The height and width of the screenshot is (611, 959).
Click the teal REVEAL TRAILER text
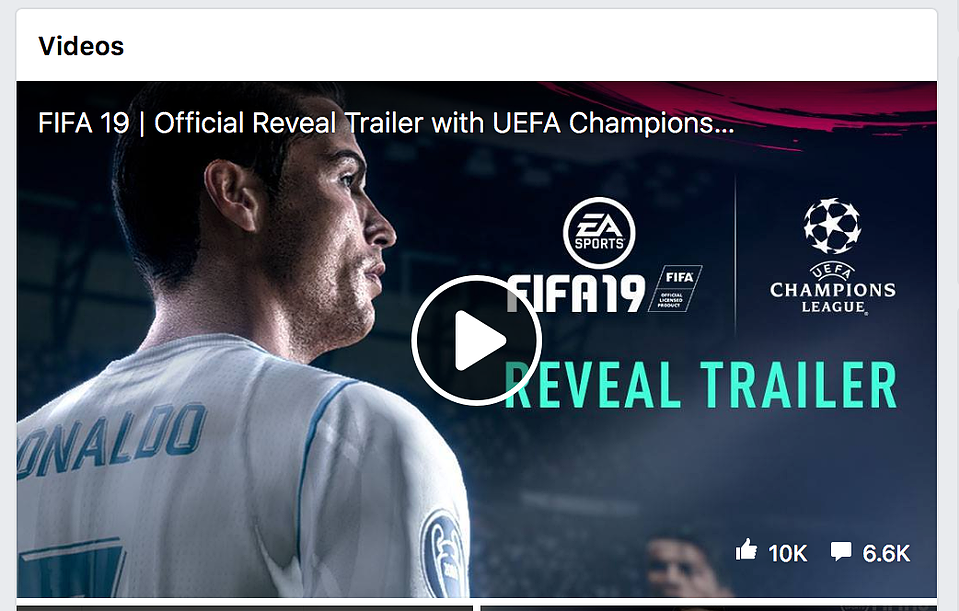701,385
